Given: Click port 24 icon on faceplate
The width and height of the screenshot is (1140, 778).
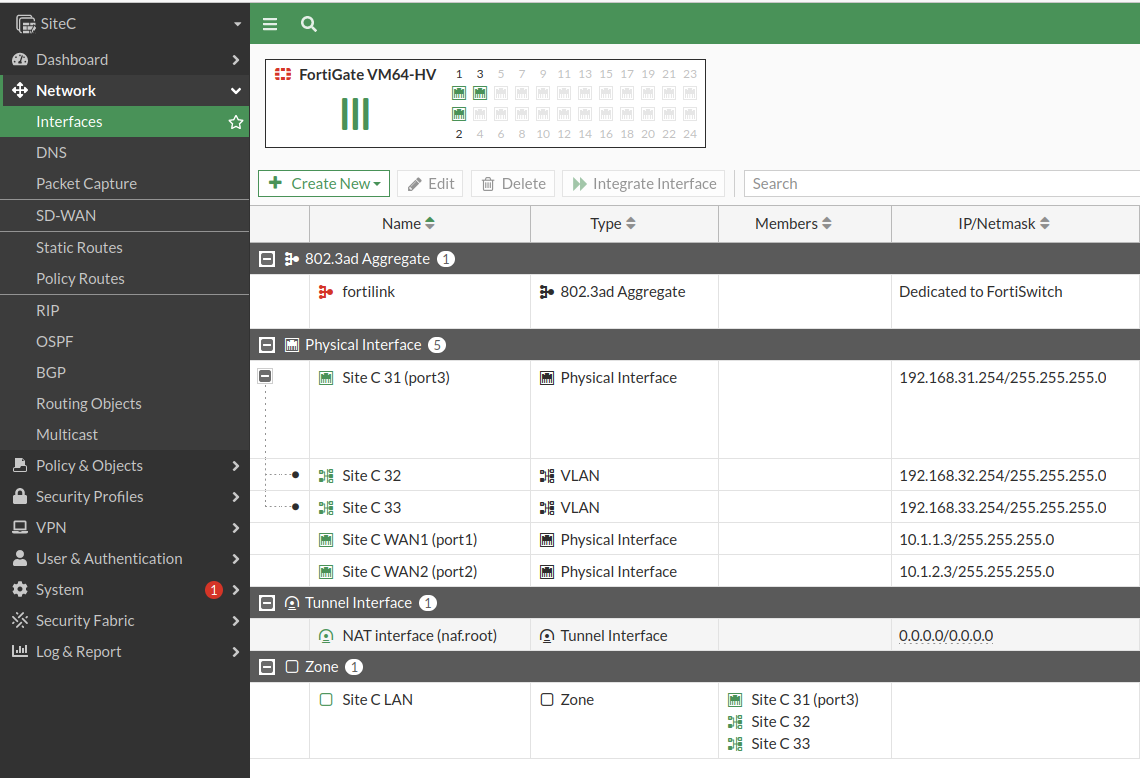Looking at the screenshot, I should coord(690,114).
